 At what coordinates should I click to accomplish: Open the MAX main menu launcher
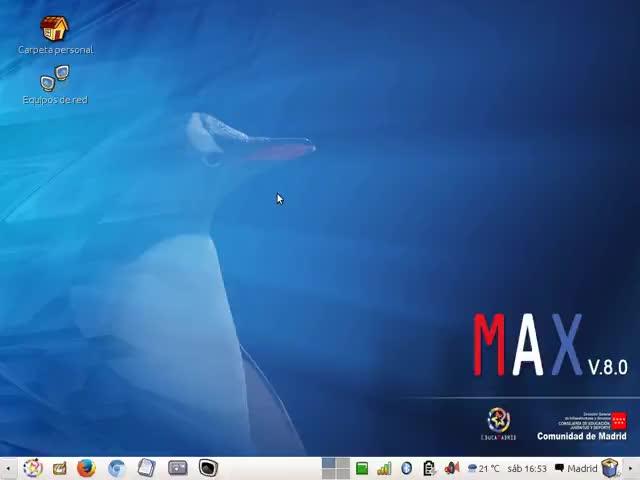click(33, 468)
